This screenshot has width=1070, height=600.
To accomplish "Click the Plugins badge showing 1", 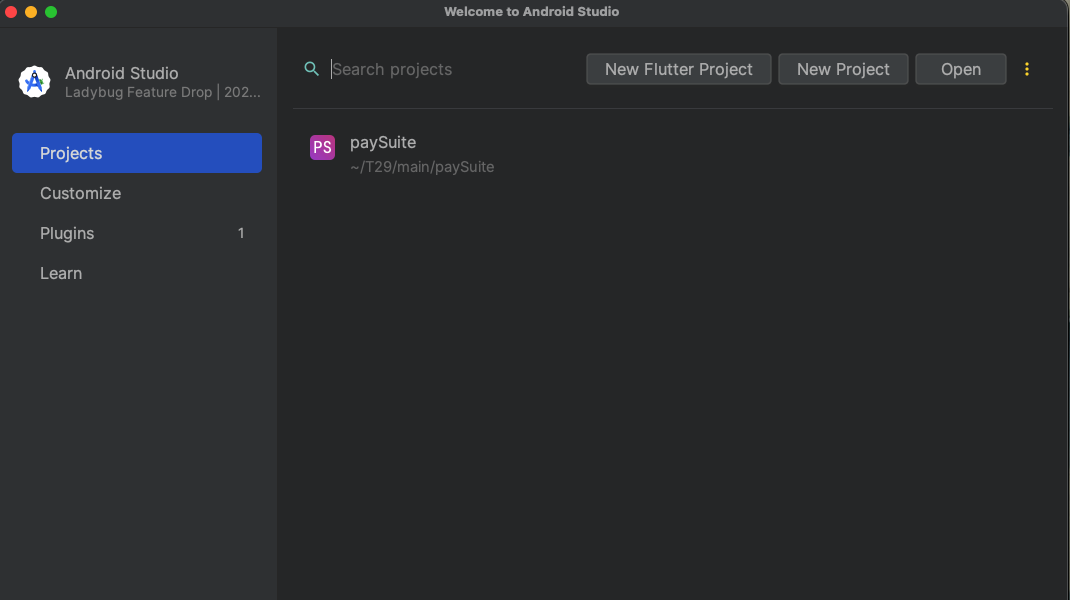I will [240, 233].
